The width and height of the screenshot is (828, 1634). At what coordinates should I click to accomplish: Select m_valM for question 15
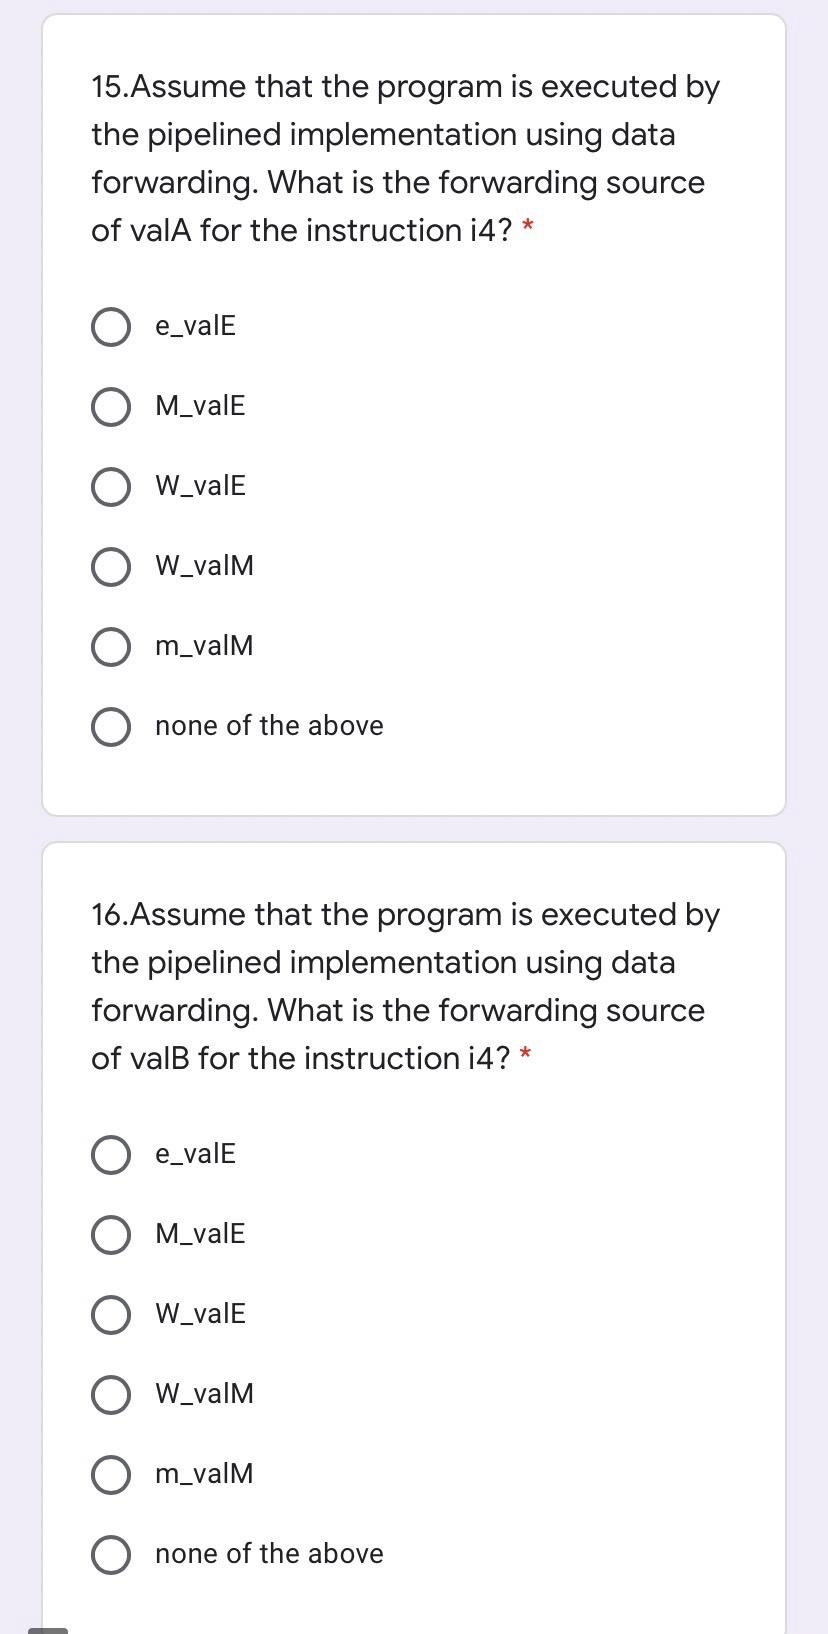click(x=110, y=646)
